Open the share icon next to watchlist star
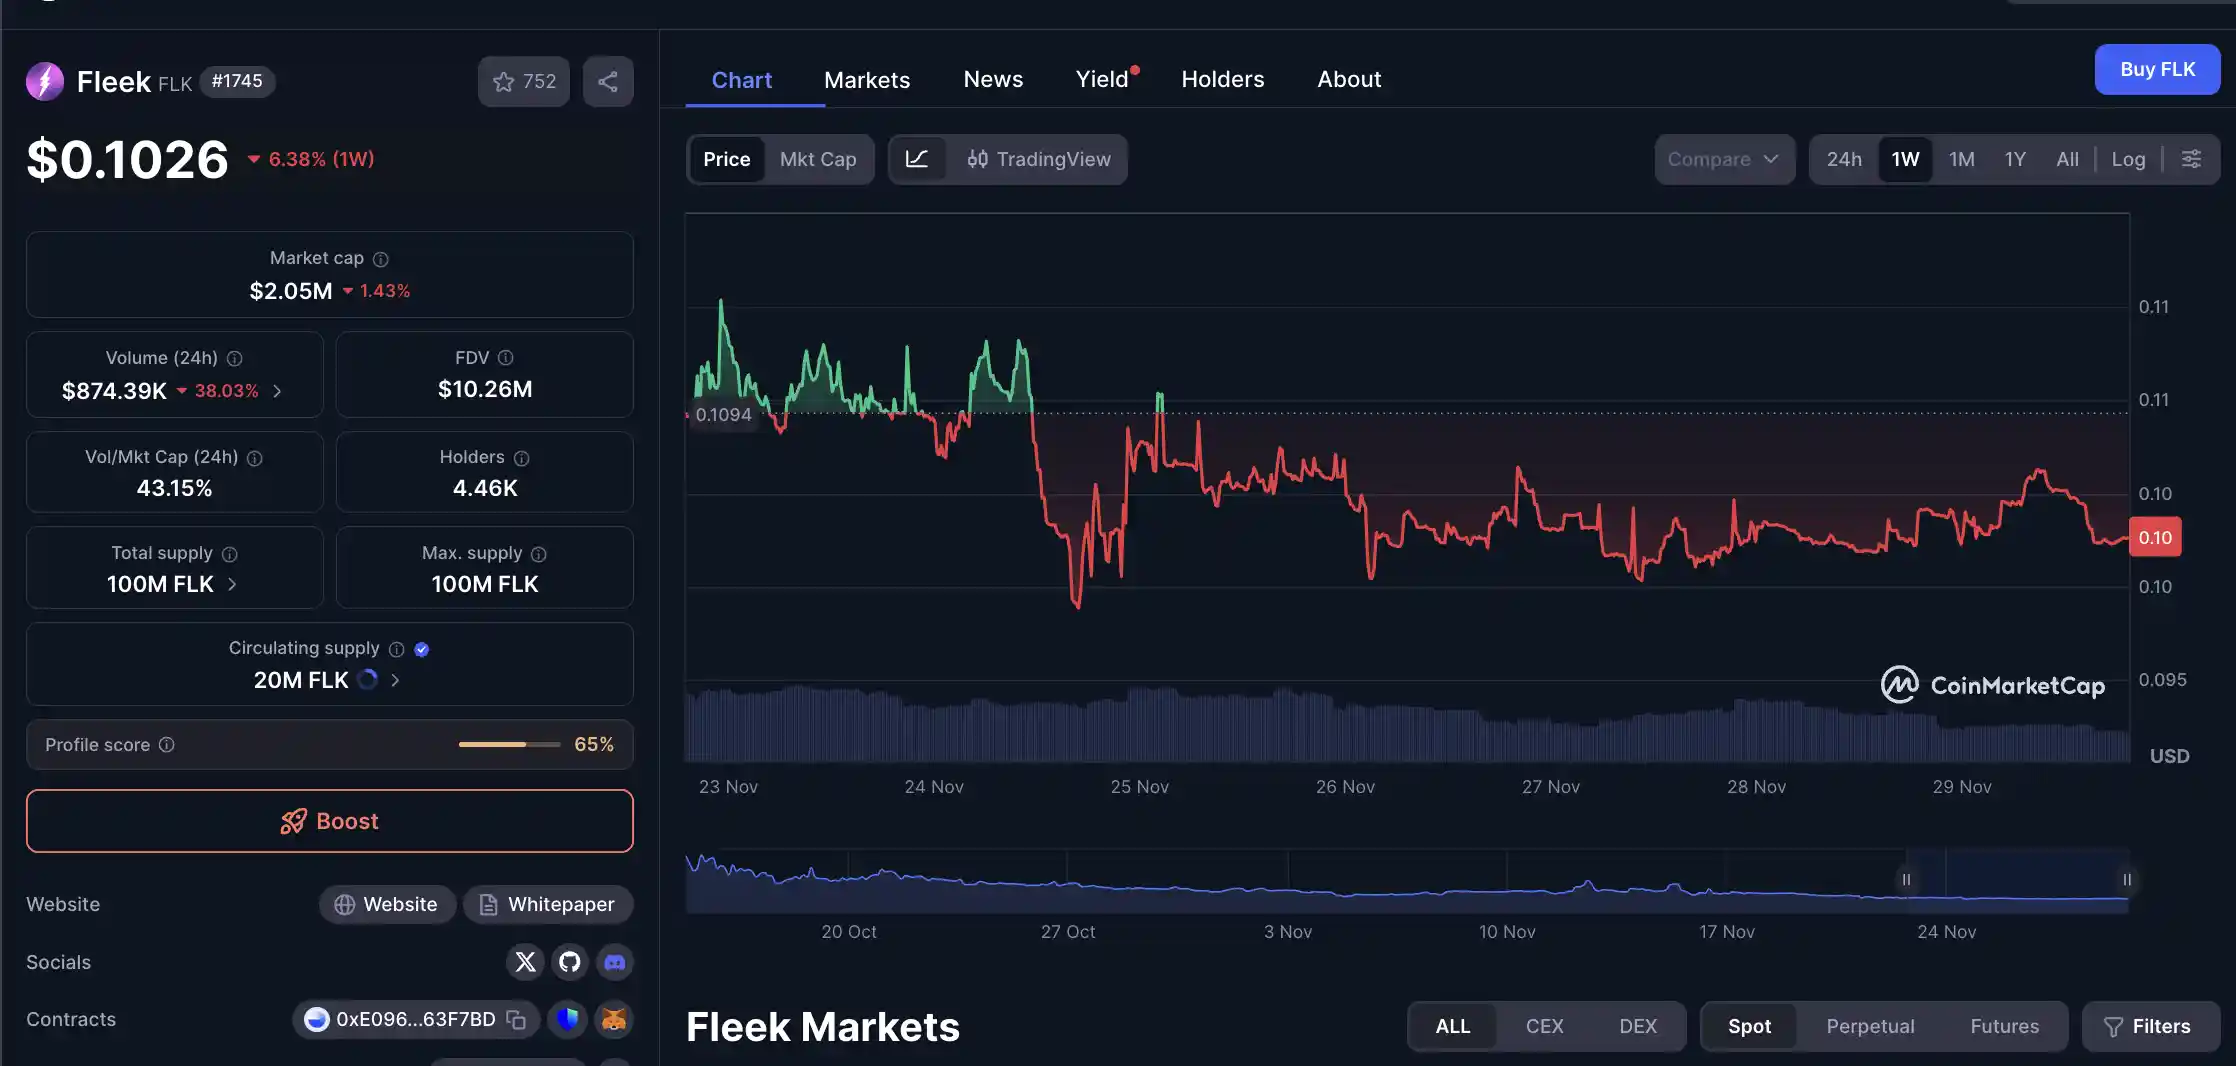Viewport: 2236px width, 1066px height. click(607, 81)
